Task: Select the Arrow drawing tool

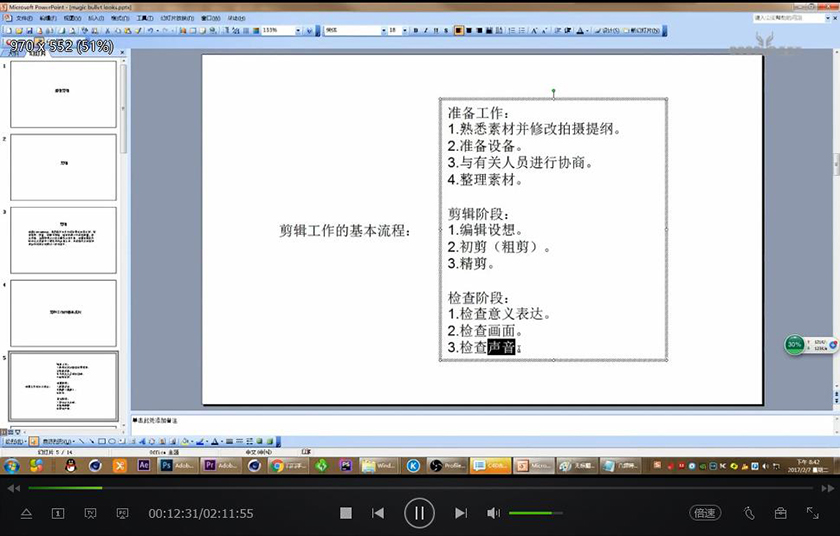Action: [91, 441]
